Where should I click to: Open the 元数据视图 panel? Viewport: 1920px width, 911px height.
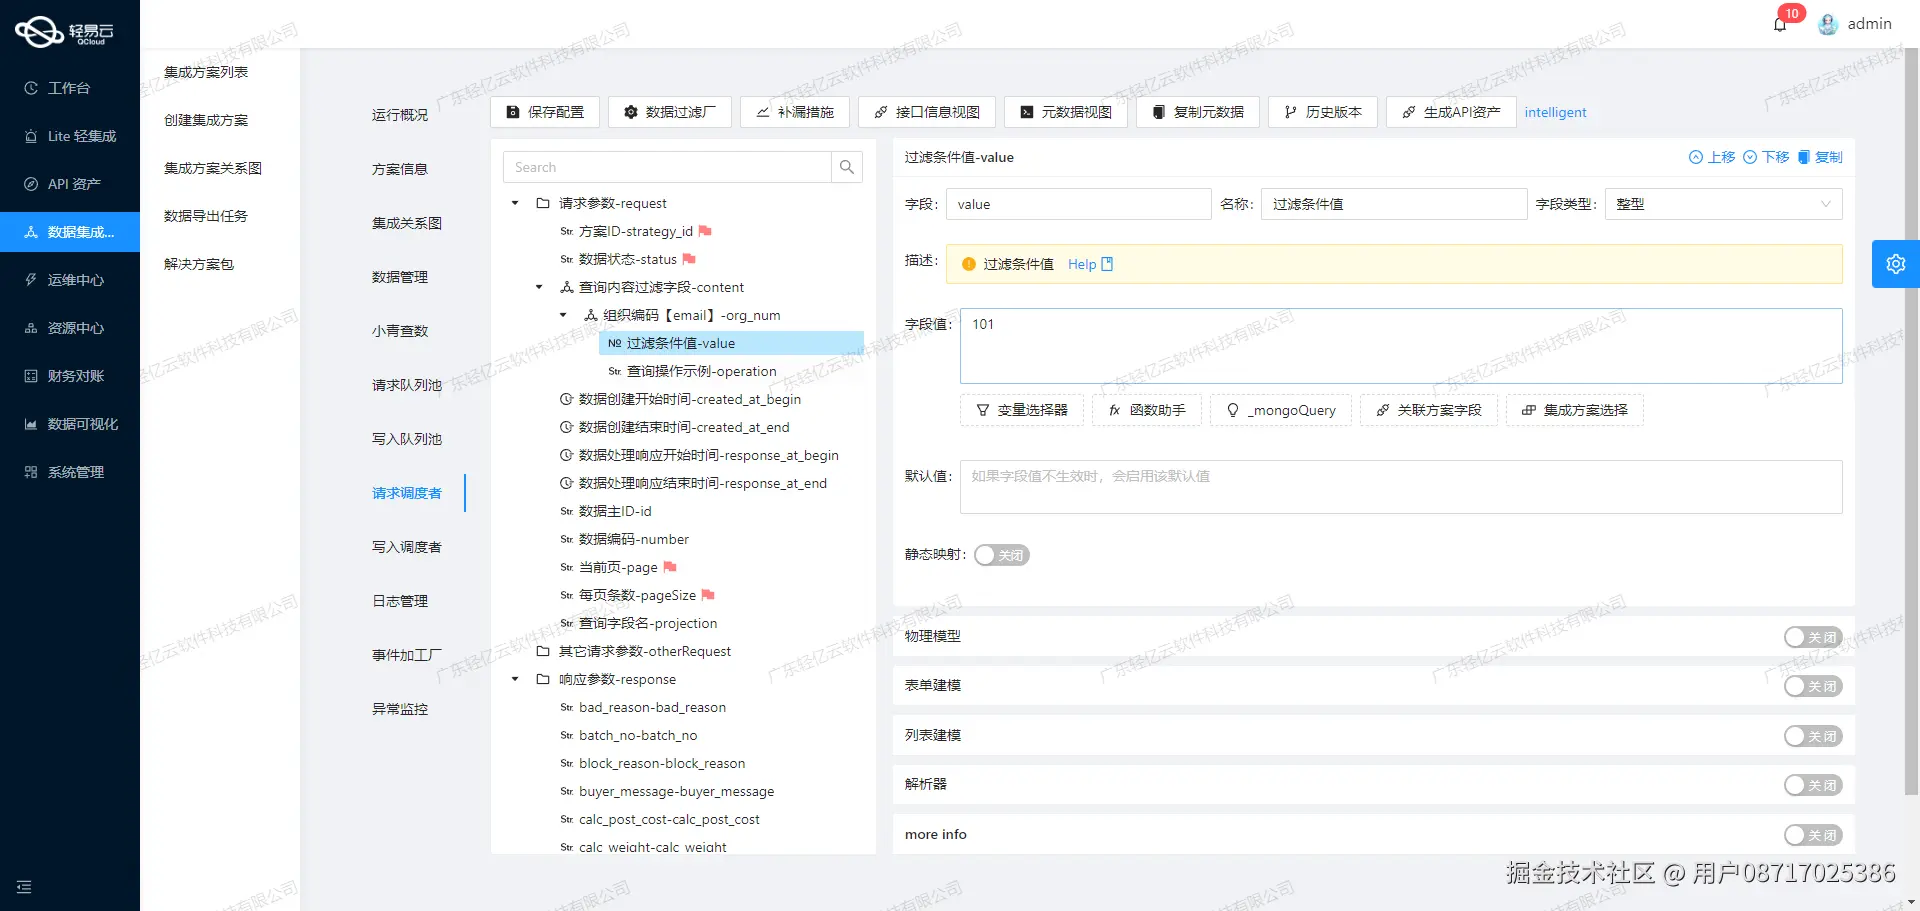tap(1065, 112)
